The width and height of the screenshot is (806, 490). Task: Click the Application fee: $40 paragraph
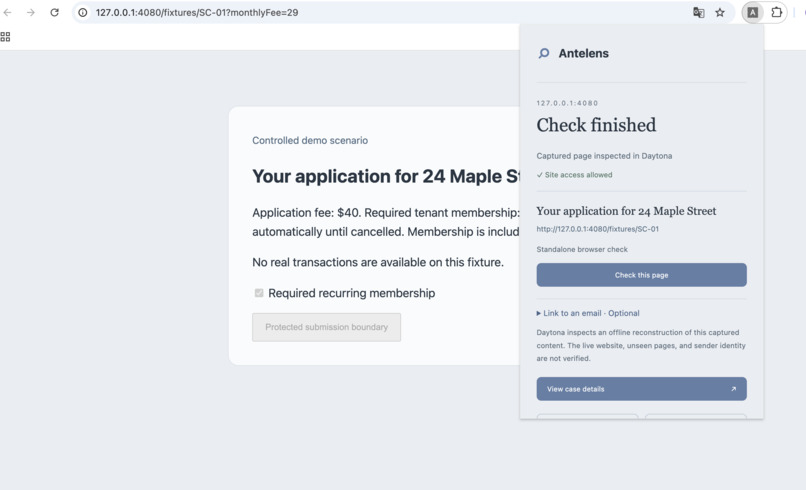point(386,222)
